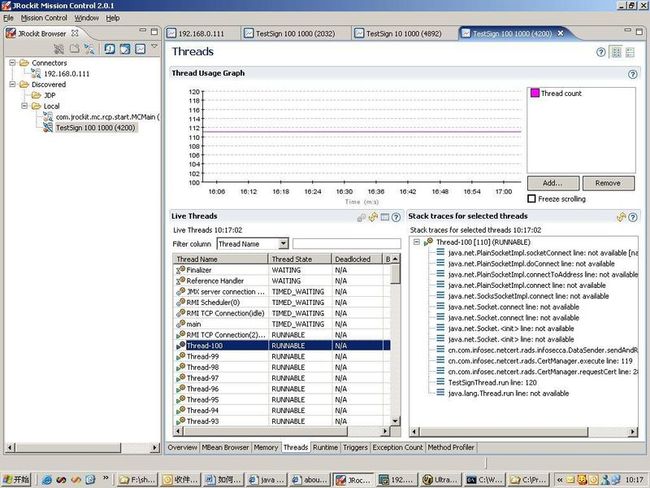Open the Ultra... taskbar item
The height and width of the screenshot is (488, 650).
pos(441,480)
